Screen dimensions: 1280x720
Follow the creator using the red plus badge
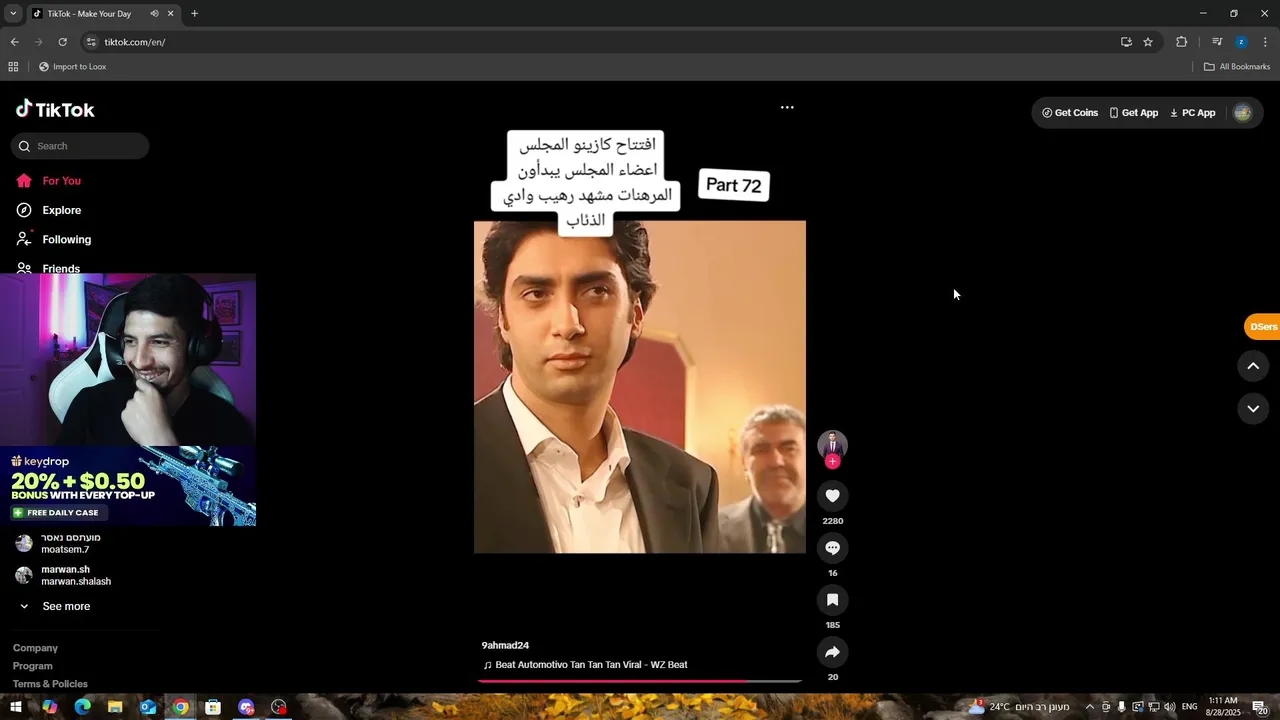click(832, 462)
